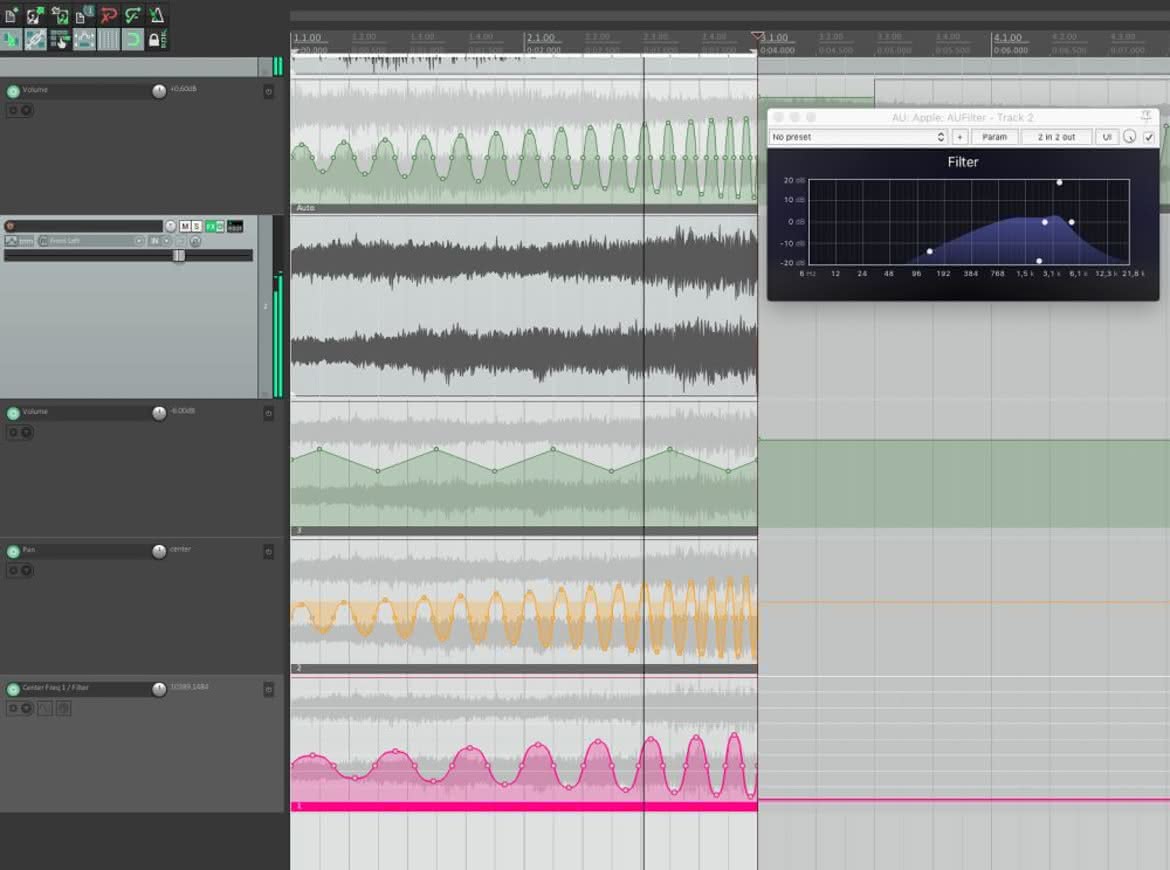Open the track FX chain button

pyautogui.click(x=211, y=226)
